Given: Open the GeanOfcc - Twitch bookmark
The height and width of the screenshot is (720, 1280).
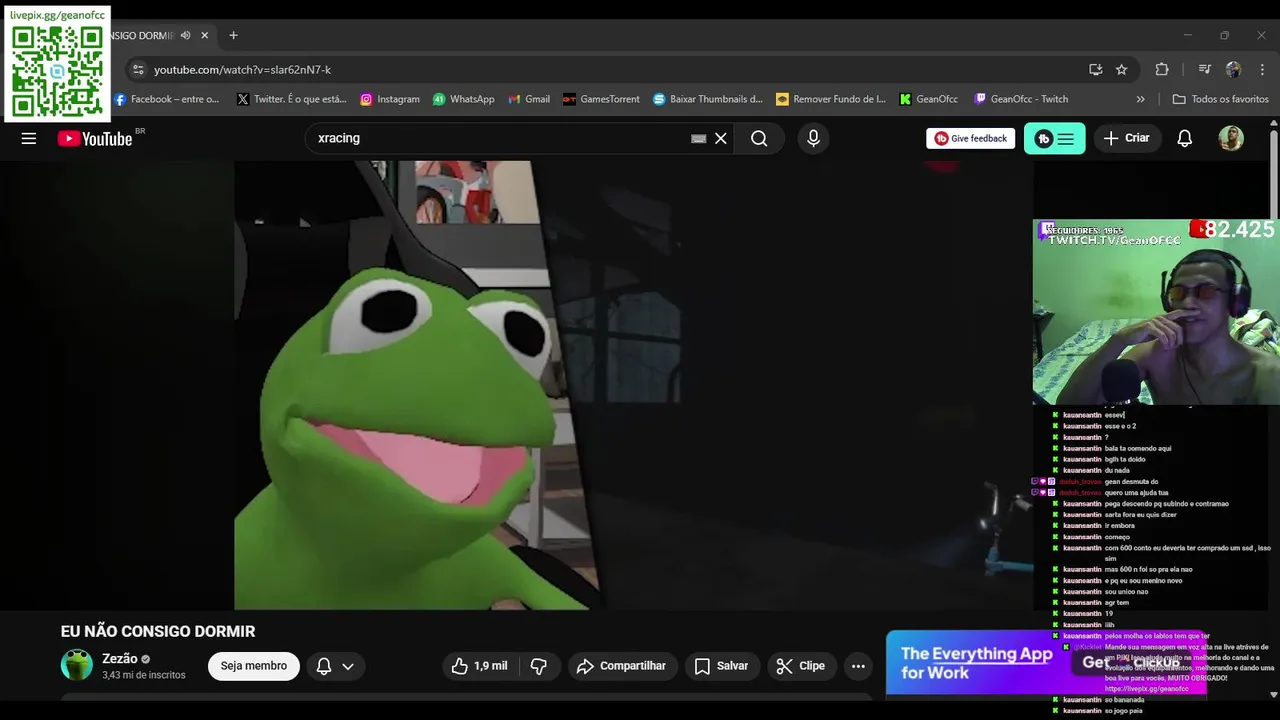Looking at the screenshot, I should point(1021,99).
